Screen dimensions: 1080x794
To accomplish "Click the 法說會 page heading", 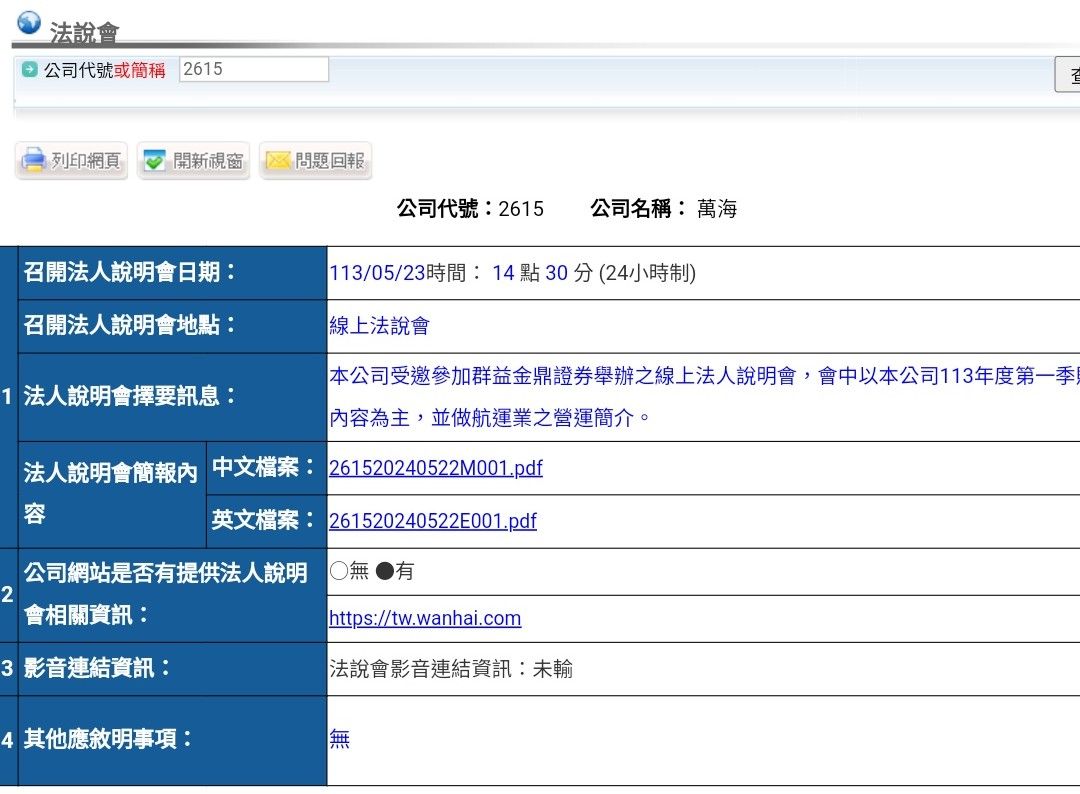I will pyautogui.click(x=84, y=33).
